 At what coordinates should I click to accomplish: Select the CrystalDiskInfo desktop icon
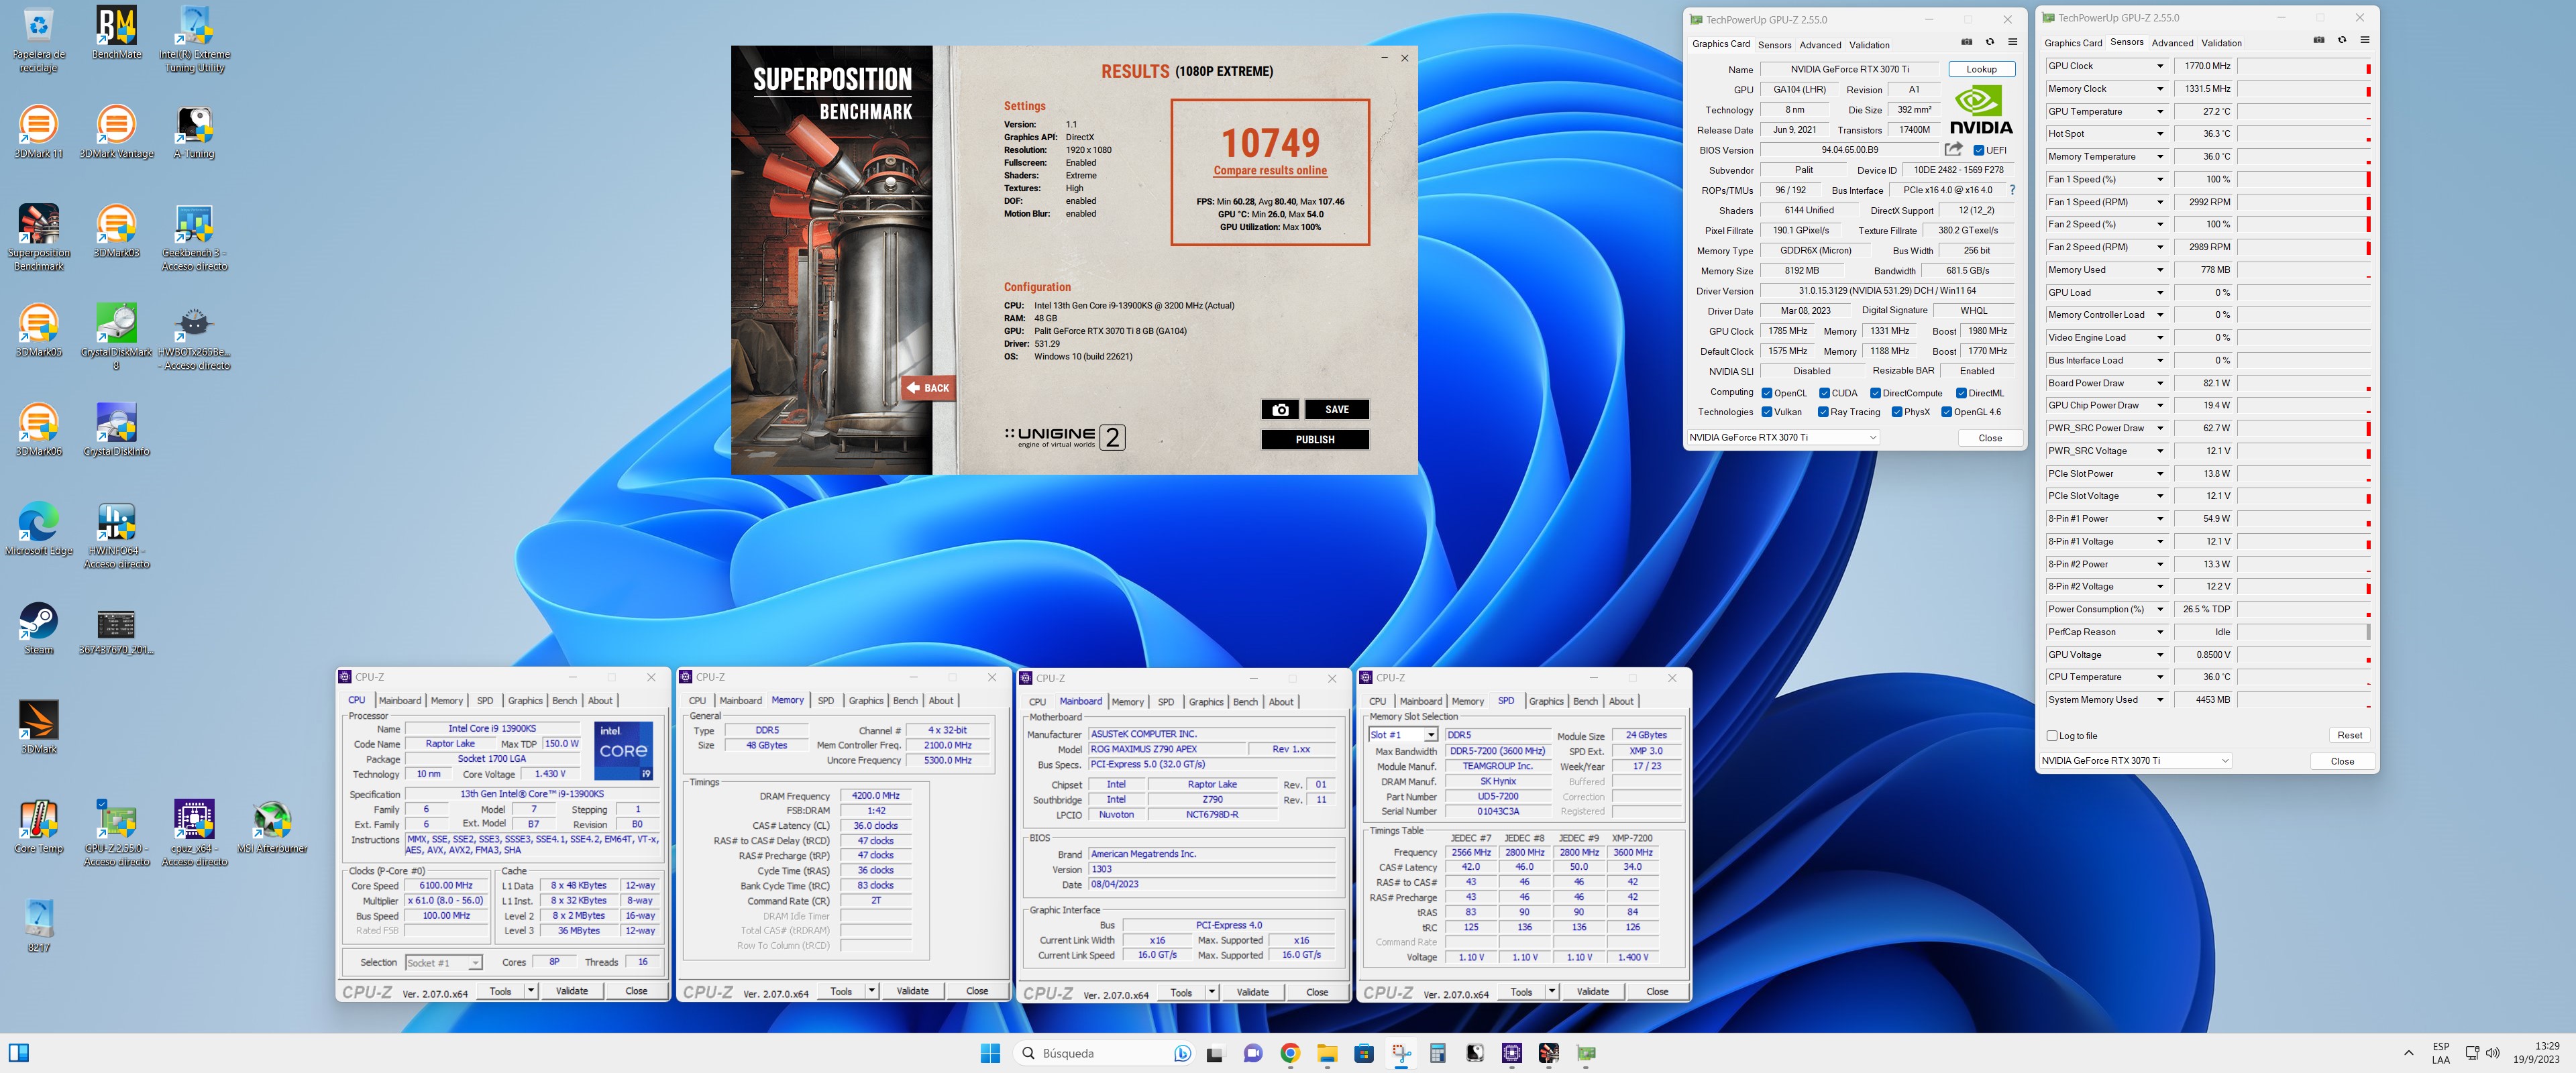(116, 429)
